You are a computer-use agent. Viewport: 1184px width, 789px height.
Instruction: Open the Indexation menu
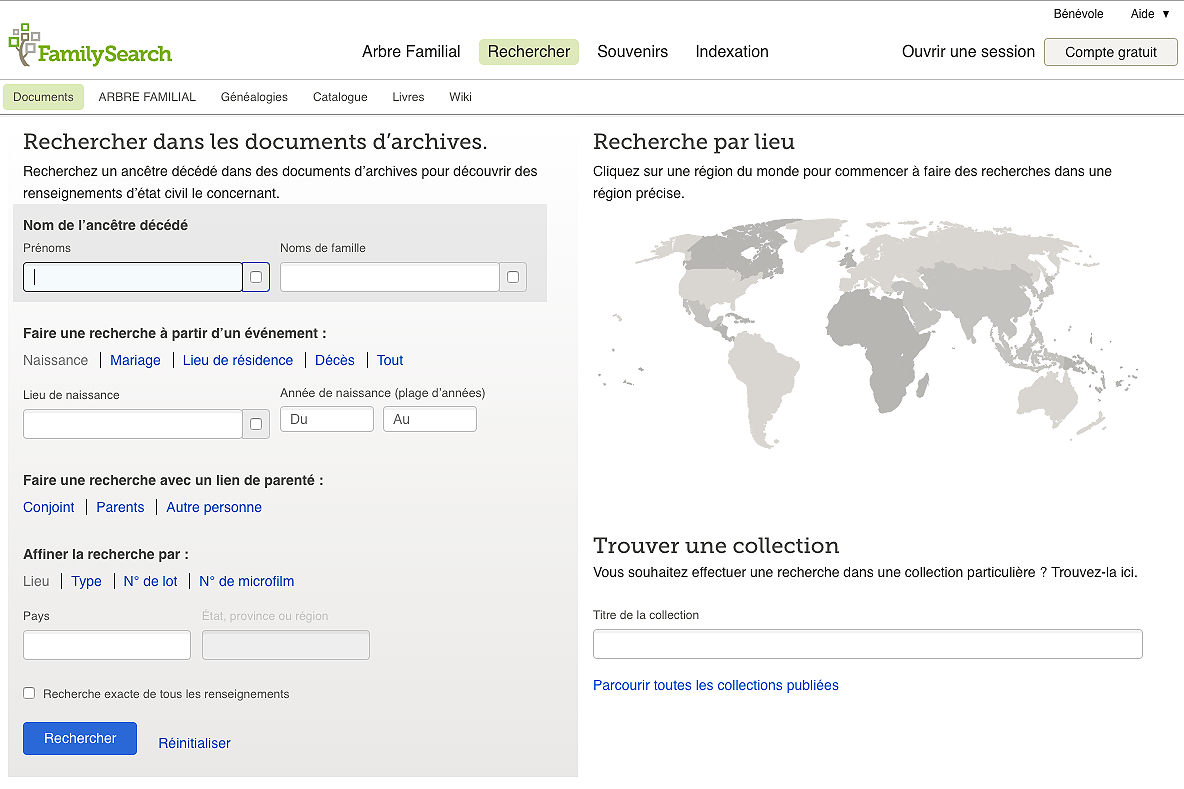pos(732,51)
